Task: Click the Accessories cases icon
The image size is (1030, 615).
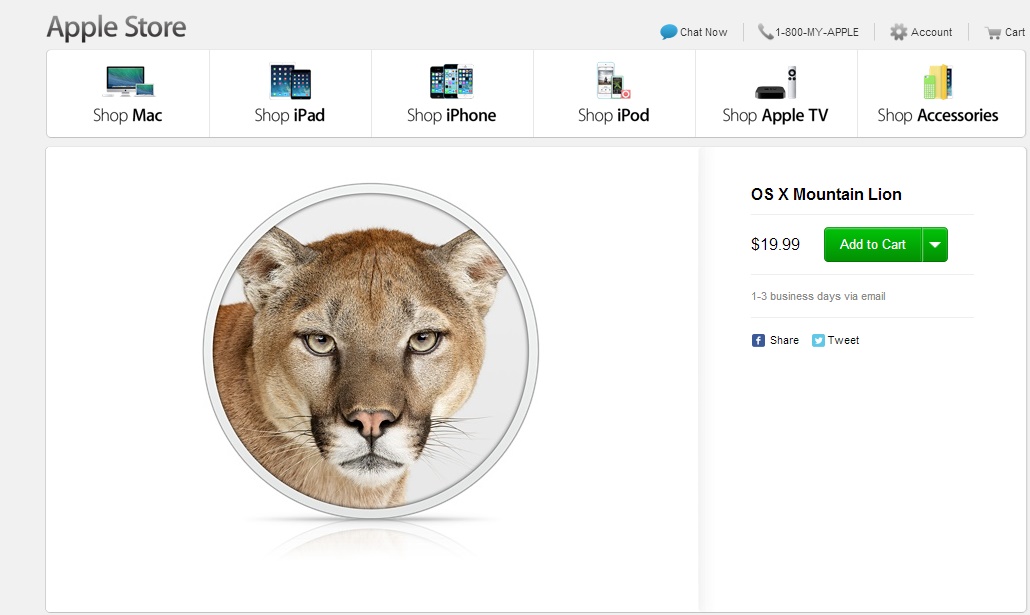Action: (937, 81)
